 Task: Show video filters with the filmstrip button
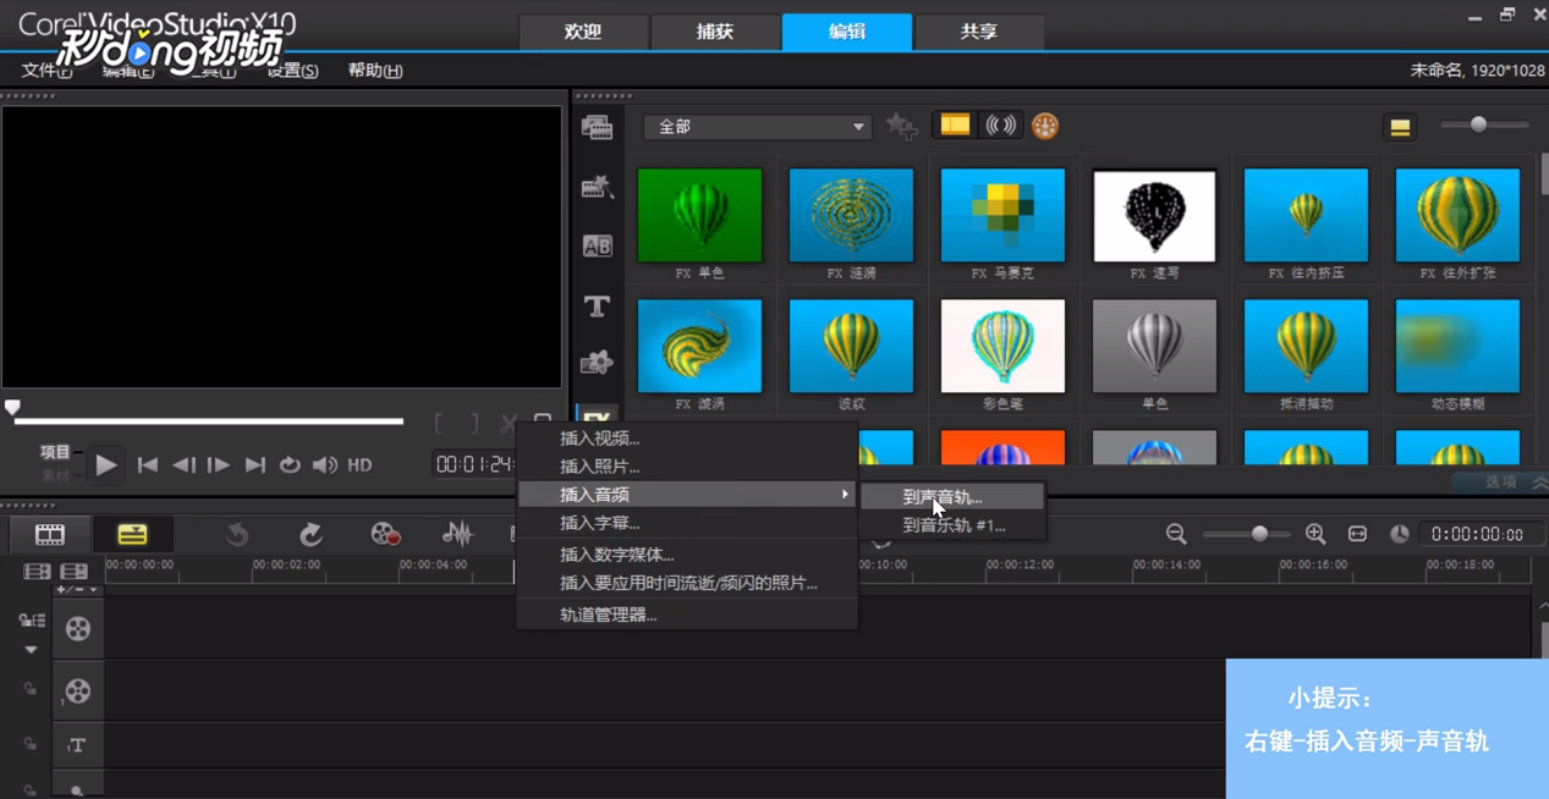pyautogui.click(x=955, y=125)
